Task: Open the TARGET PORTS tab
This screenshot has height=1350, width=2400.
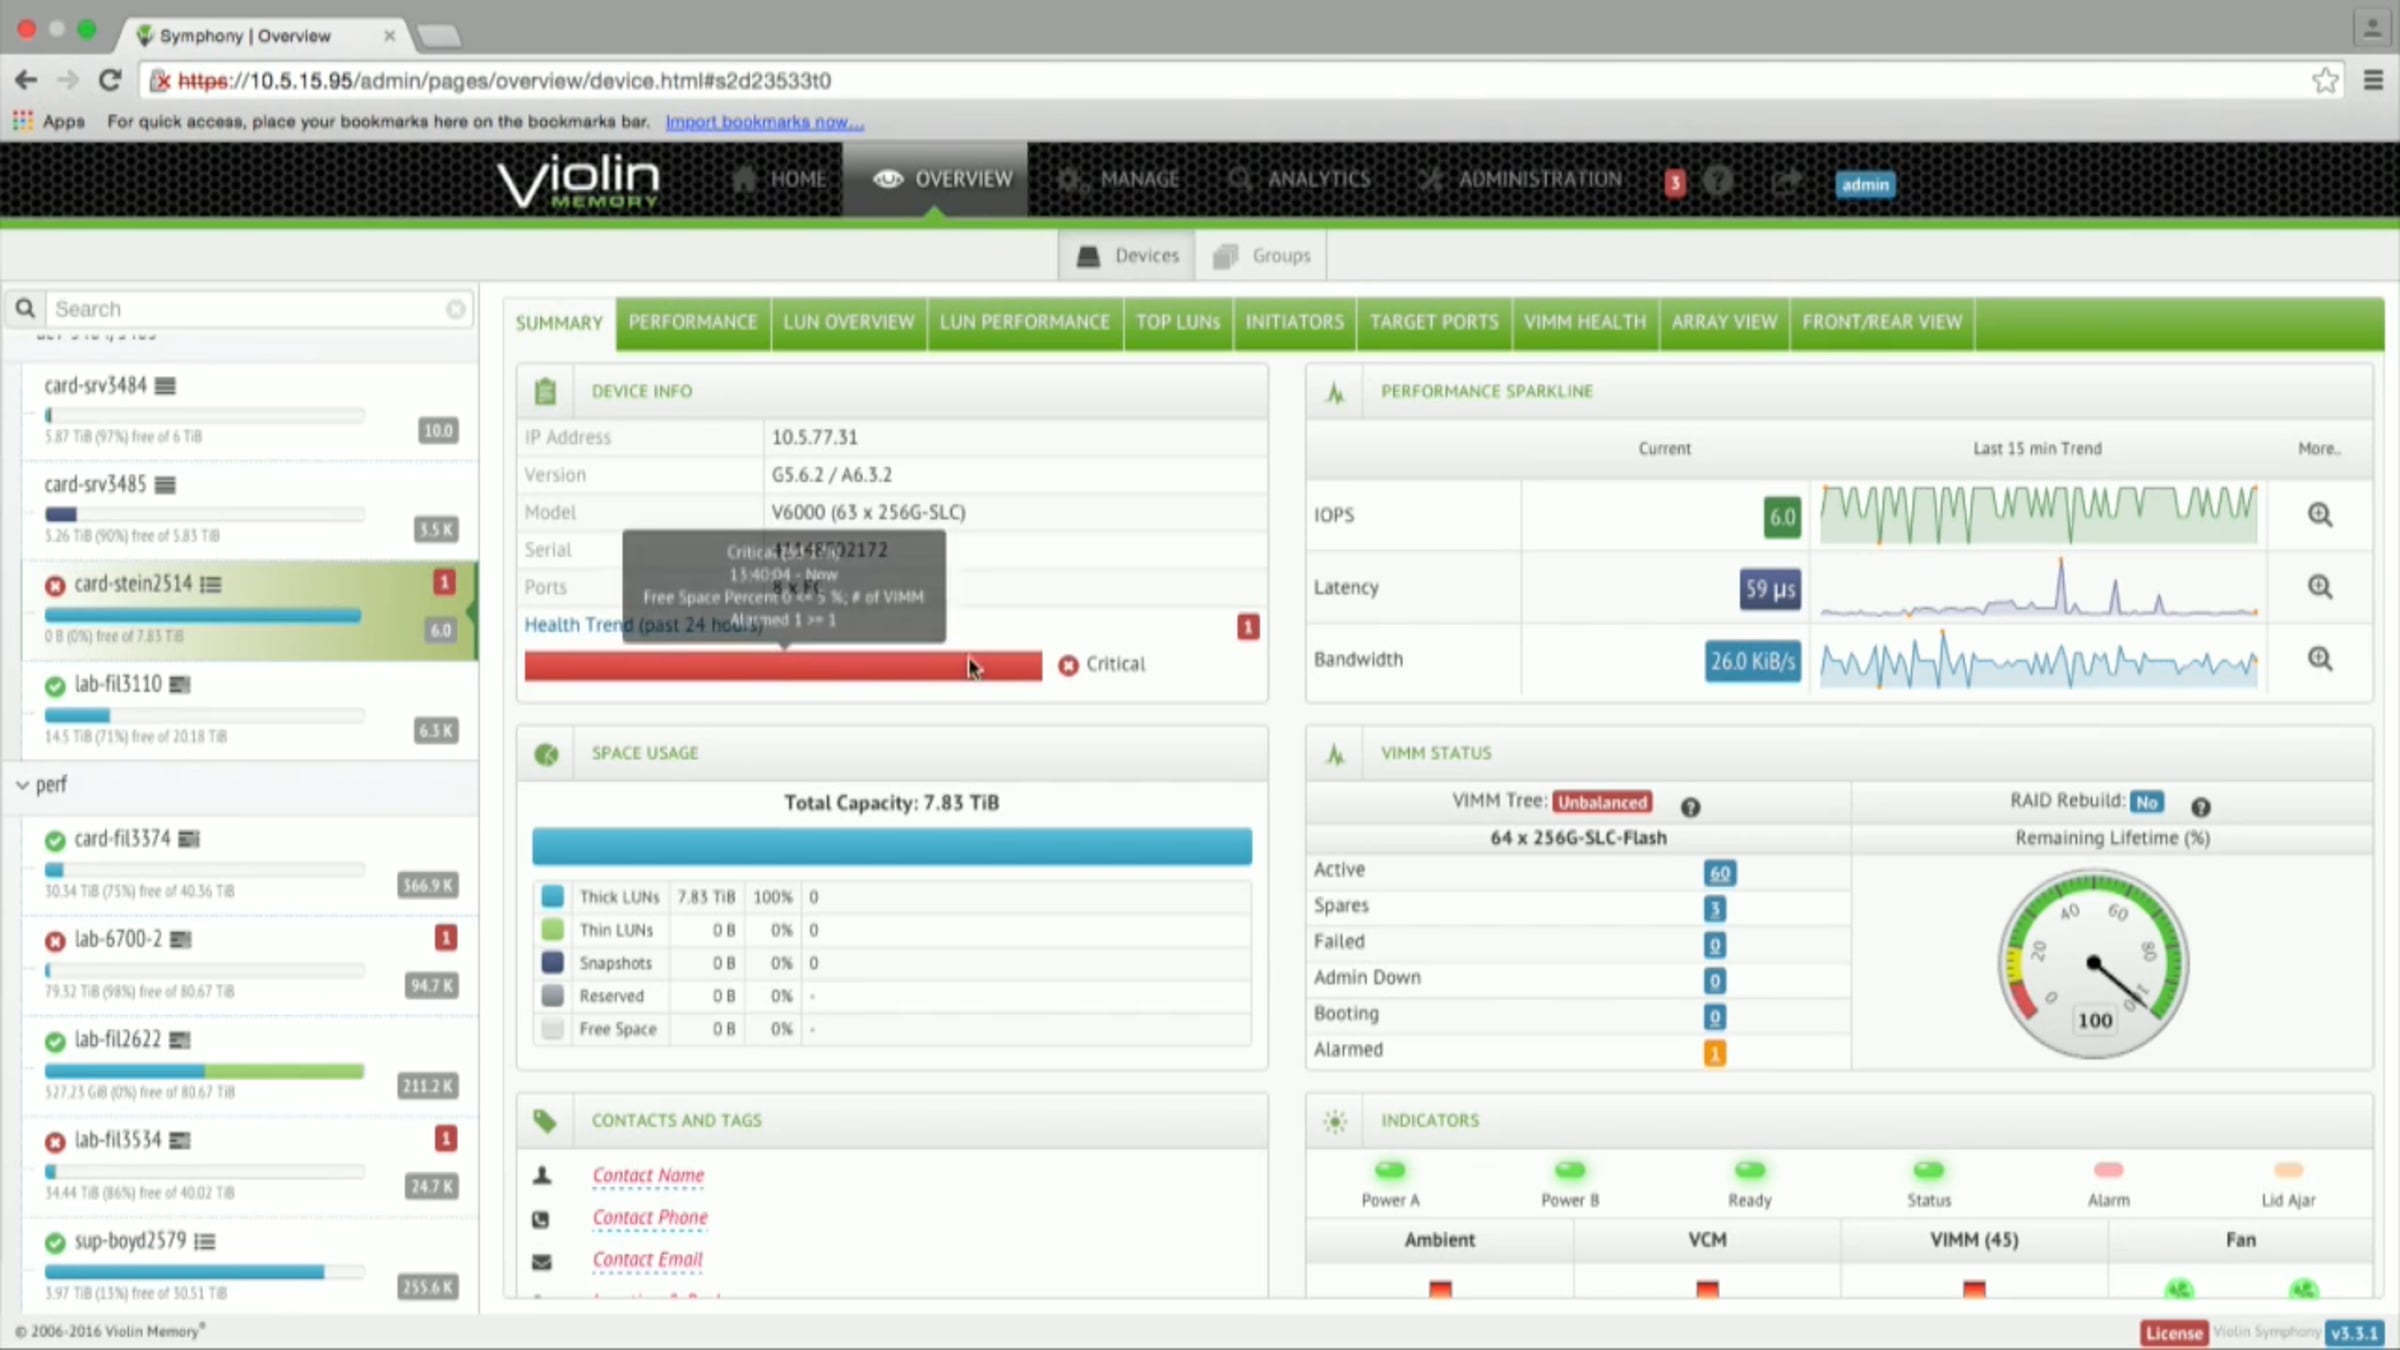Action: (1434, 322)
